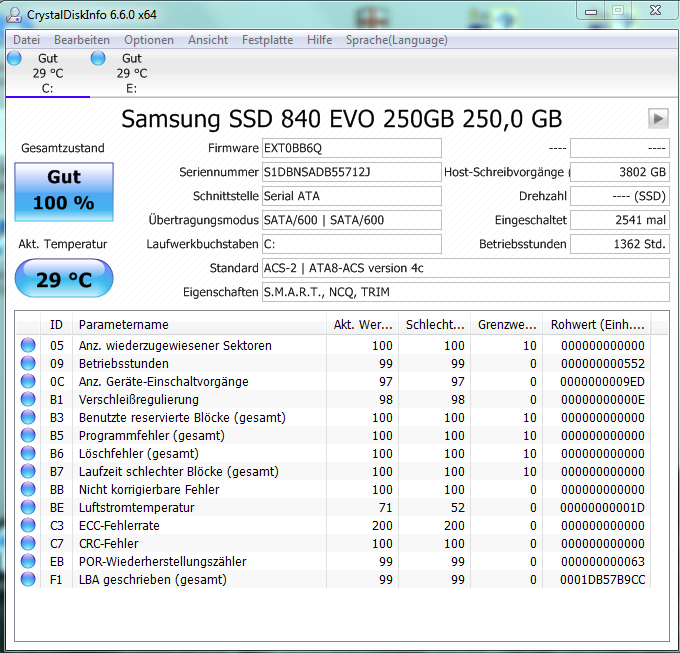Select 'Luftstromtemperatur' parameter name

coord(137,508)
